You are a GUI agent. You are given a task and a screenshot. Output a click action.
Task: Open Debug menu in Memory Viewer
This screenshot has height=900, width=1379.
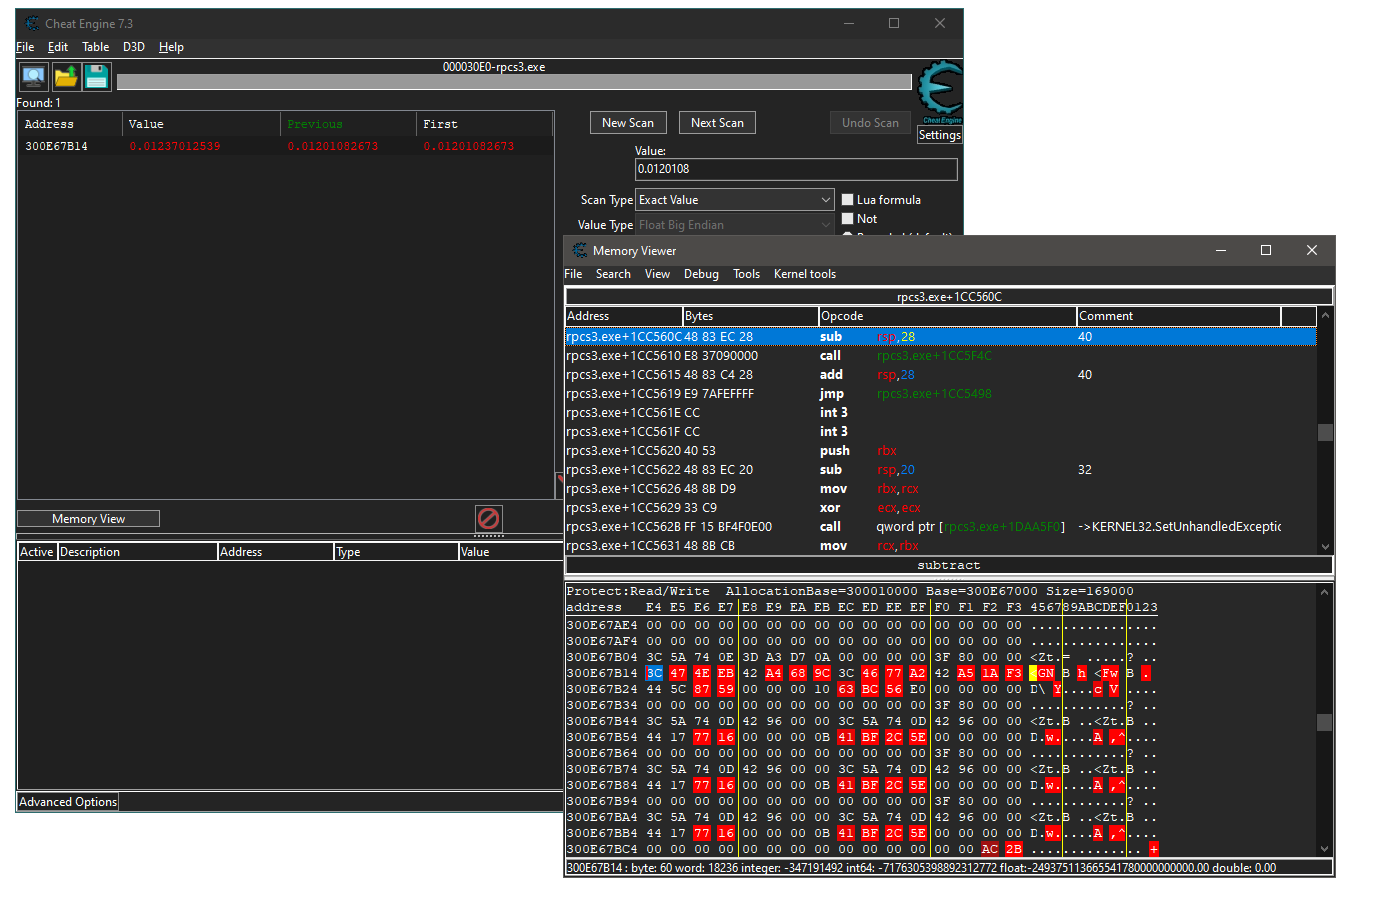pyautogui.click(x=701, y=274)
